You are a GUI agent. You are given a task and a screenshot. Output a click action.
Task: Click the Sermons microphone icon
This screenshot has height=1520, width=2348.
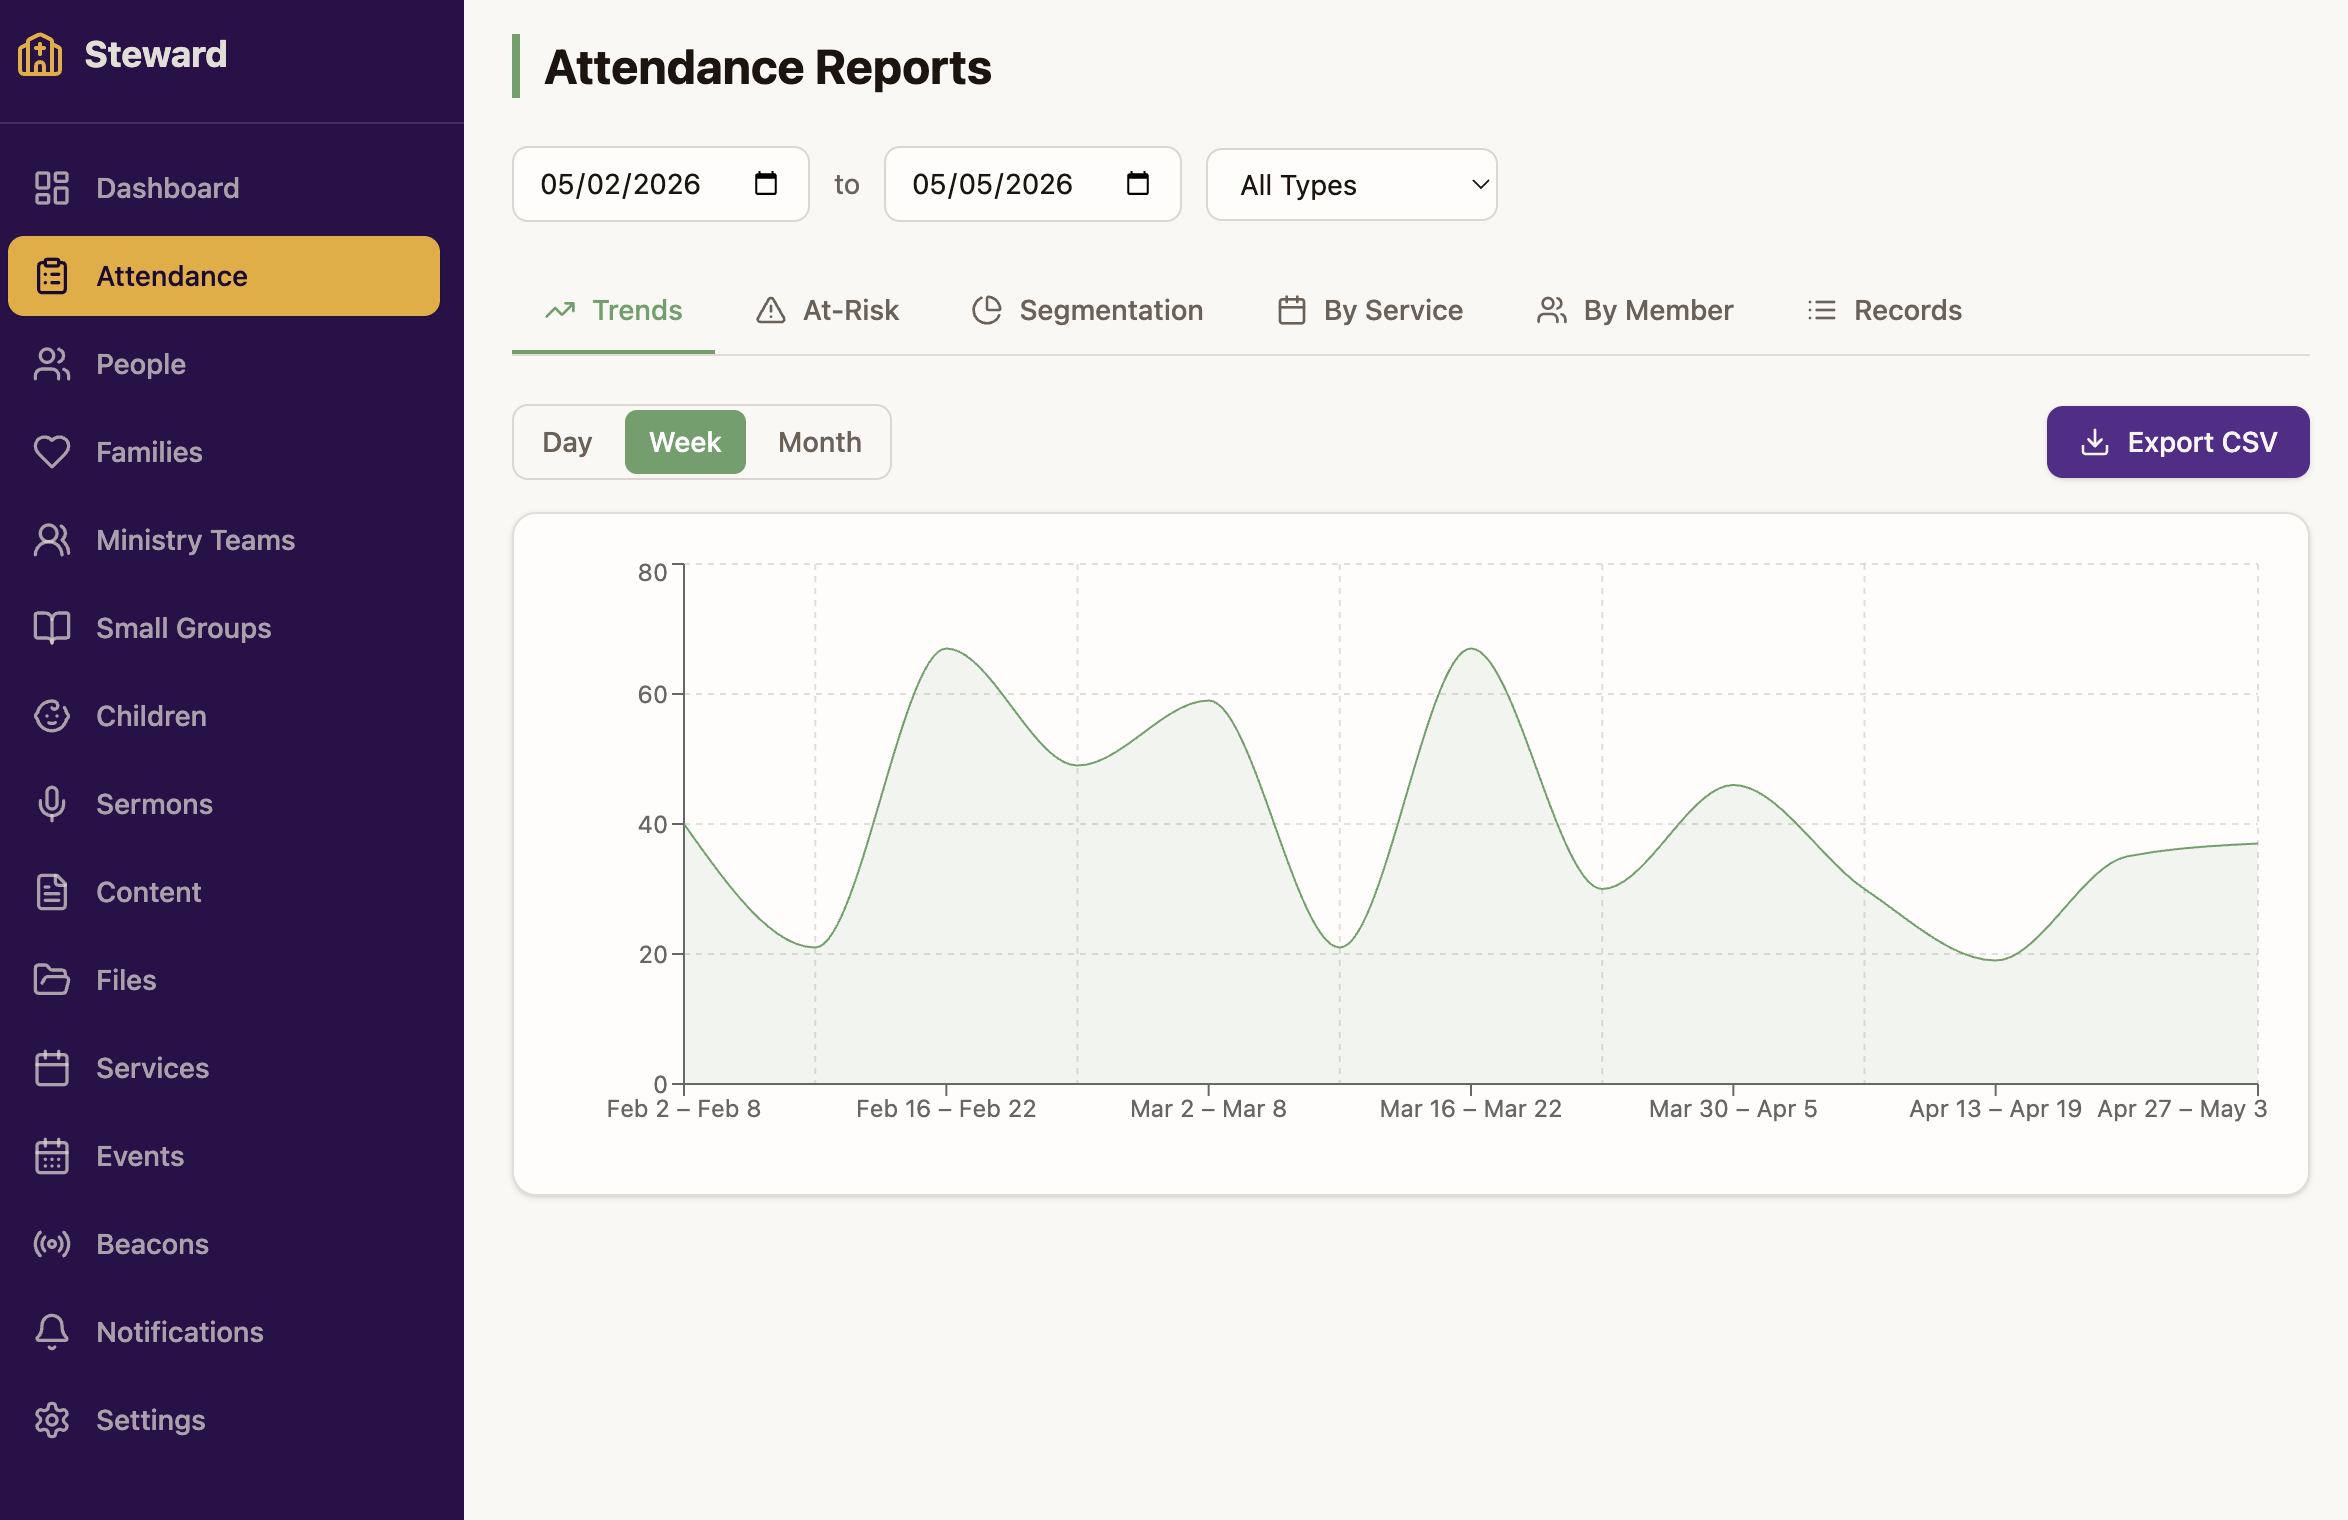(52, 804)
